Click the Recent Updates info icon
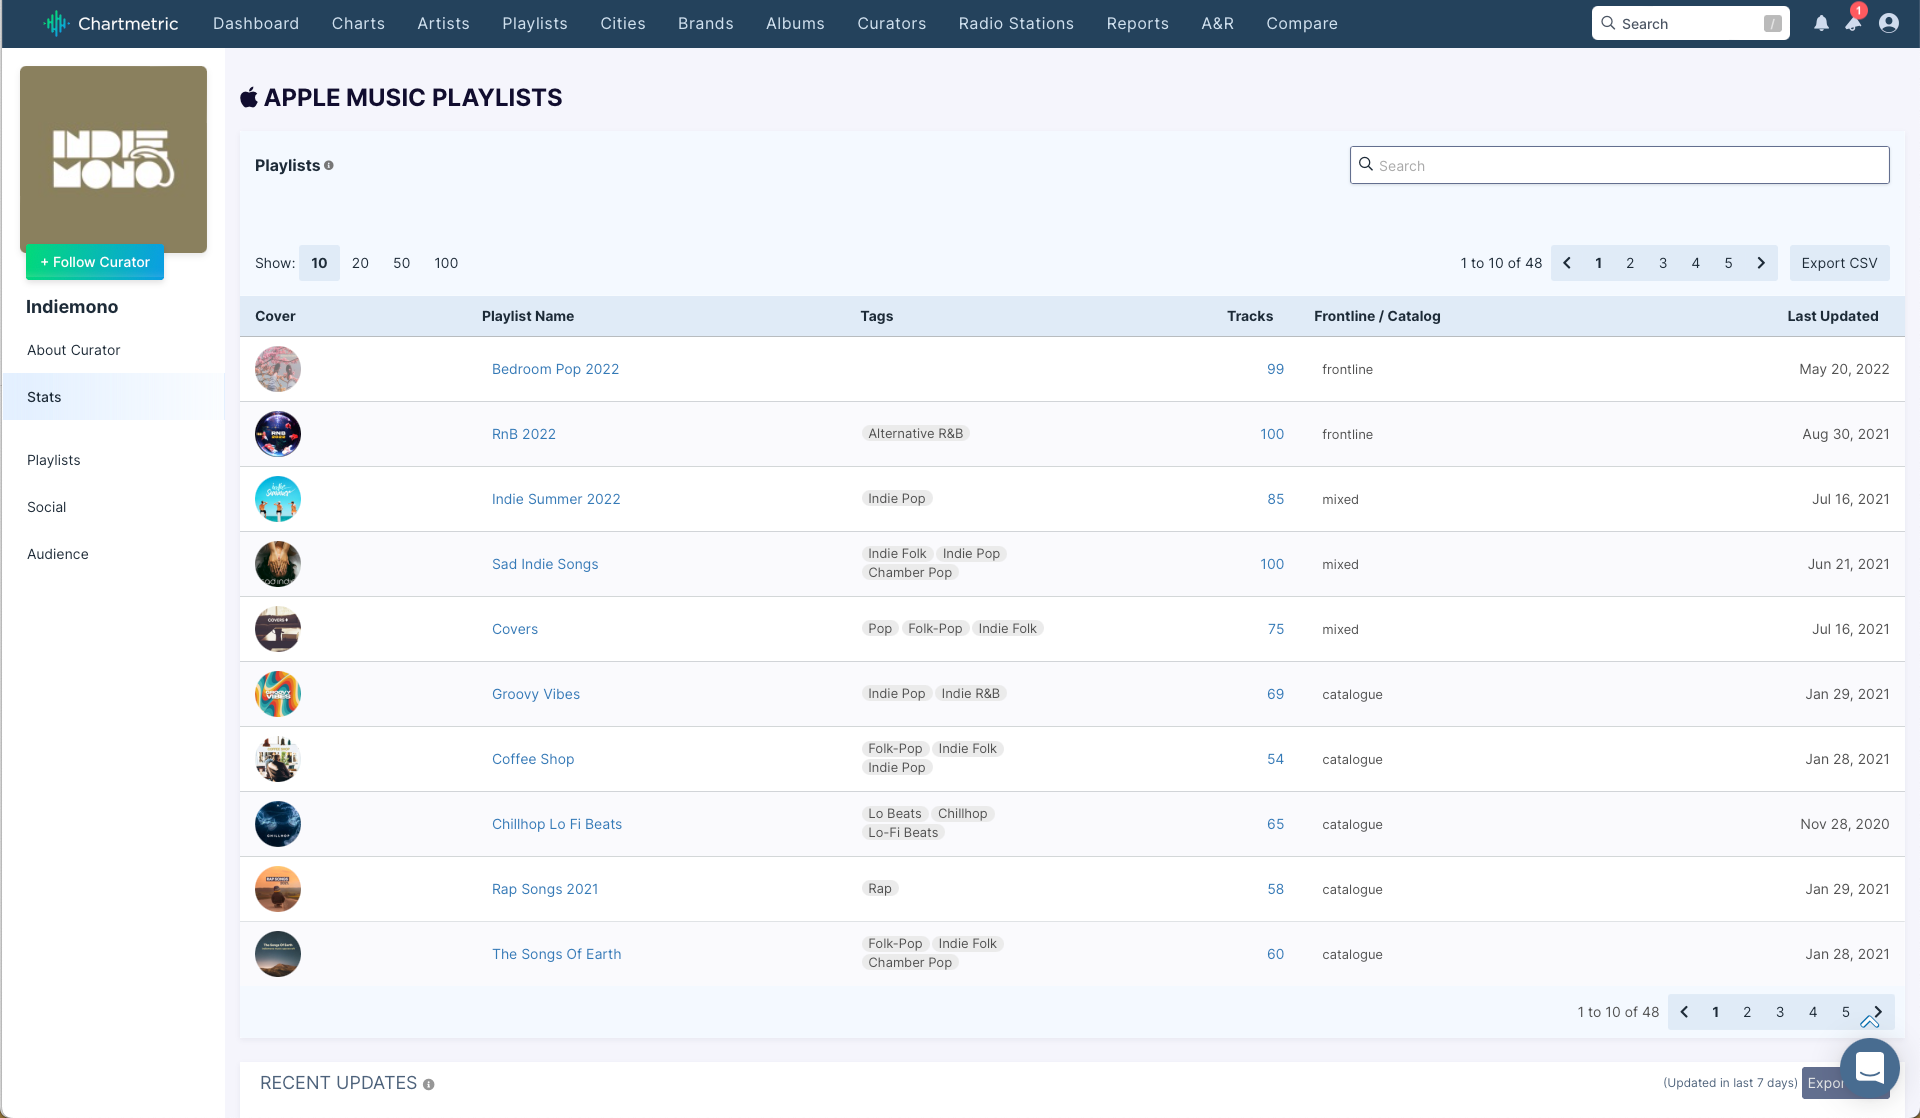The image size is (1920, 1118). [x=428, y=1084]
